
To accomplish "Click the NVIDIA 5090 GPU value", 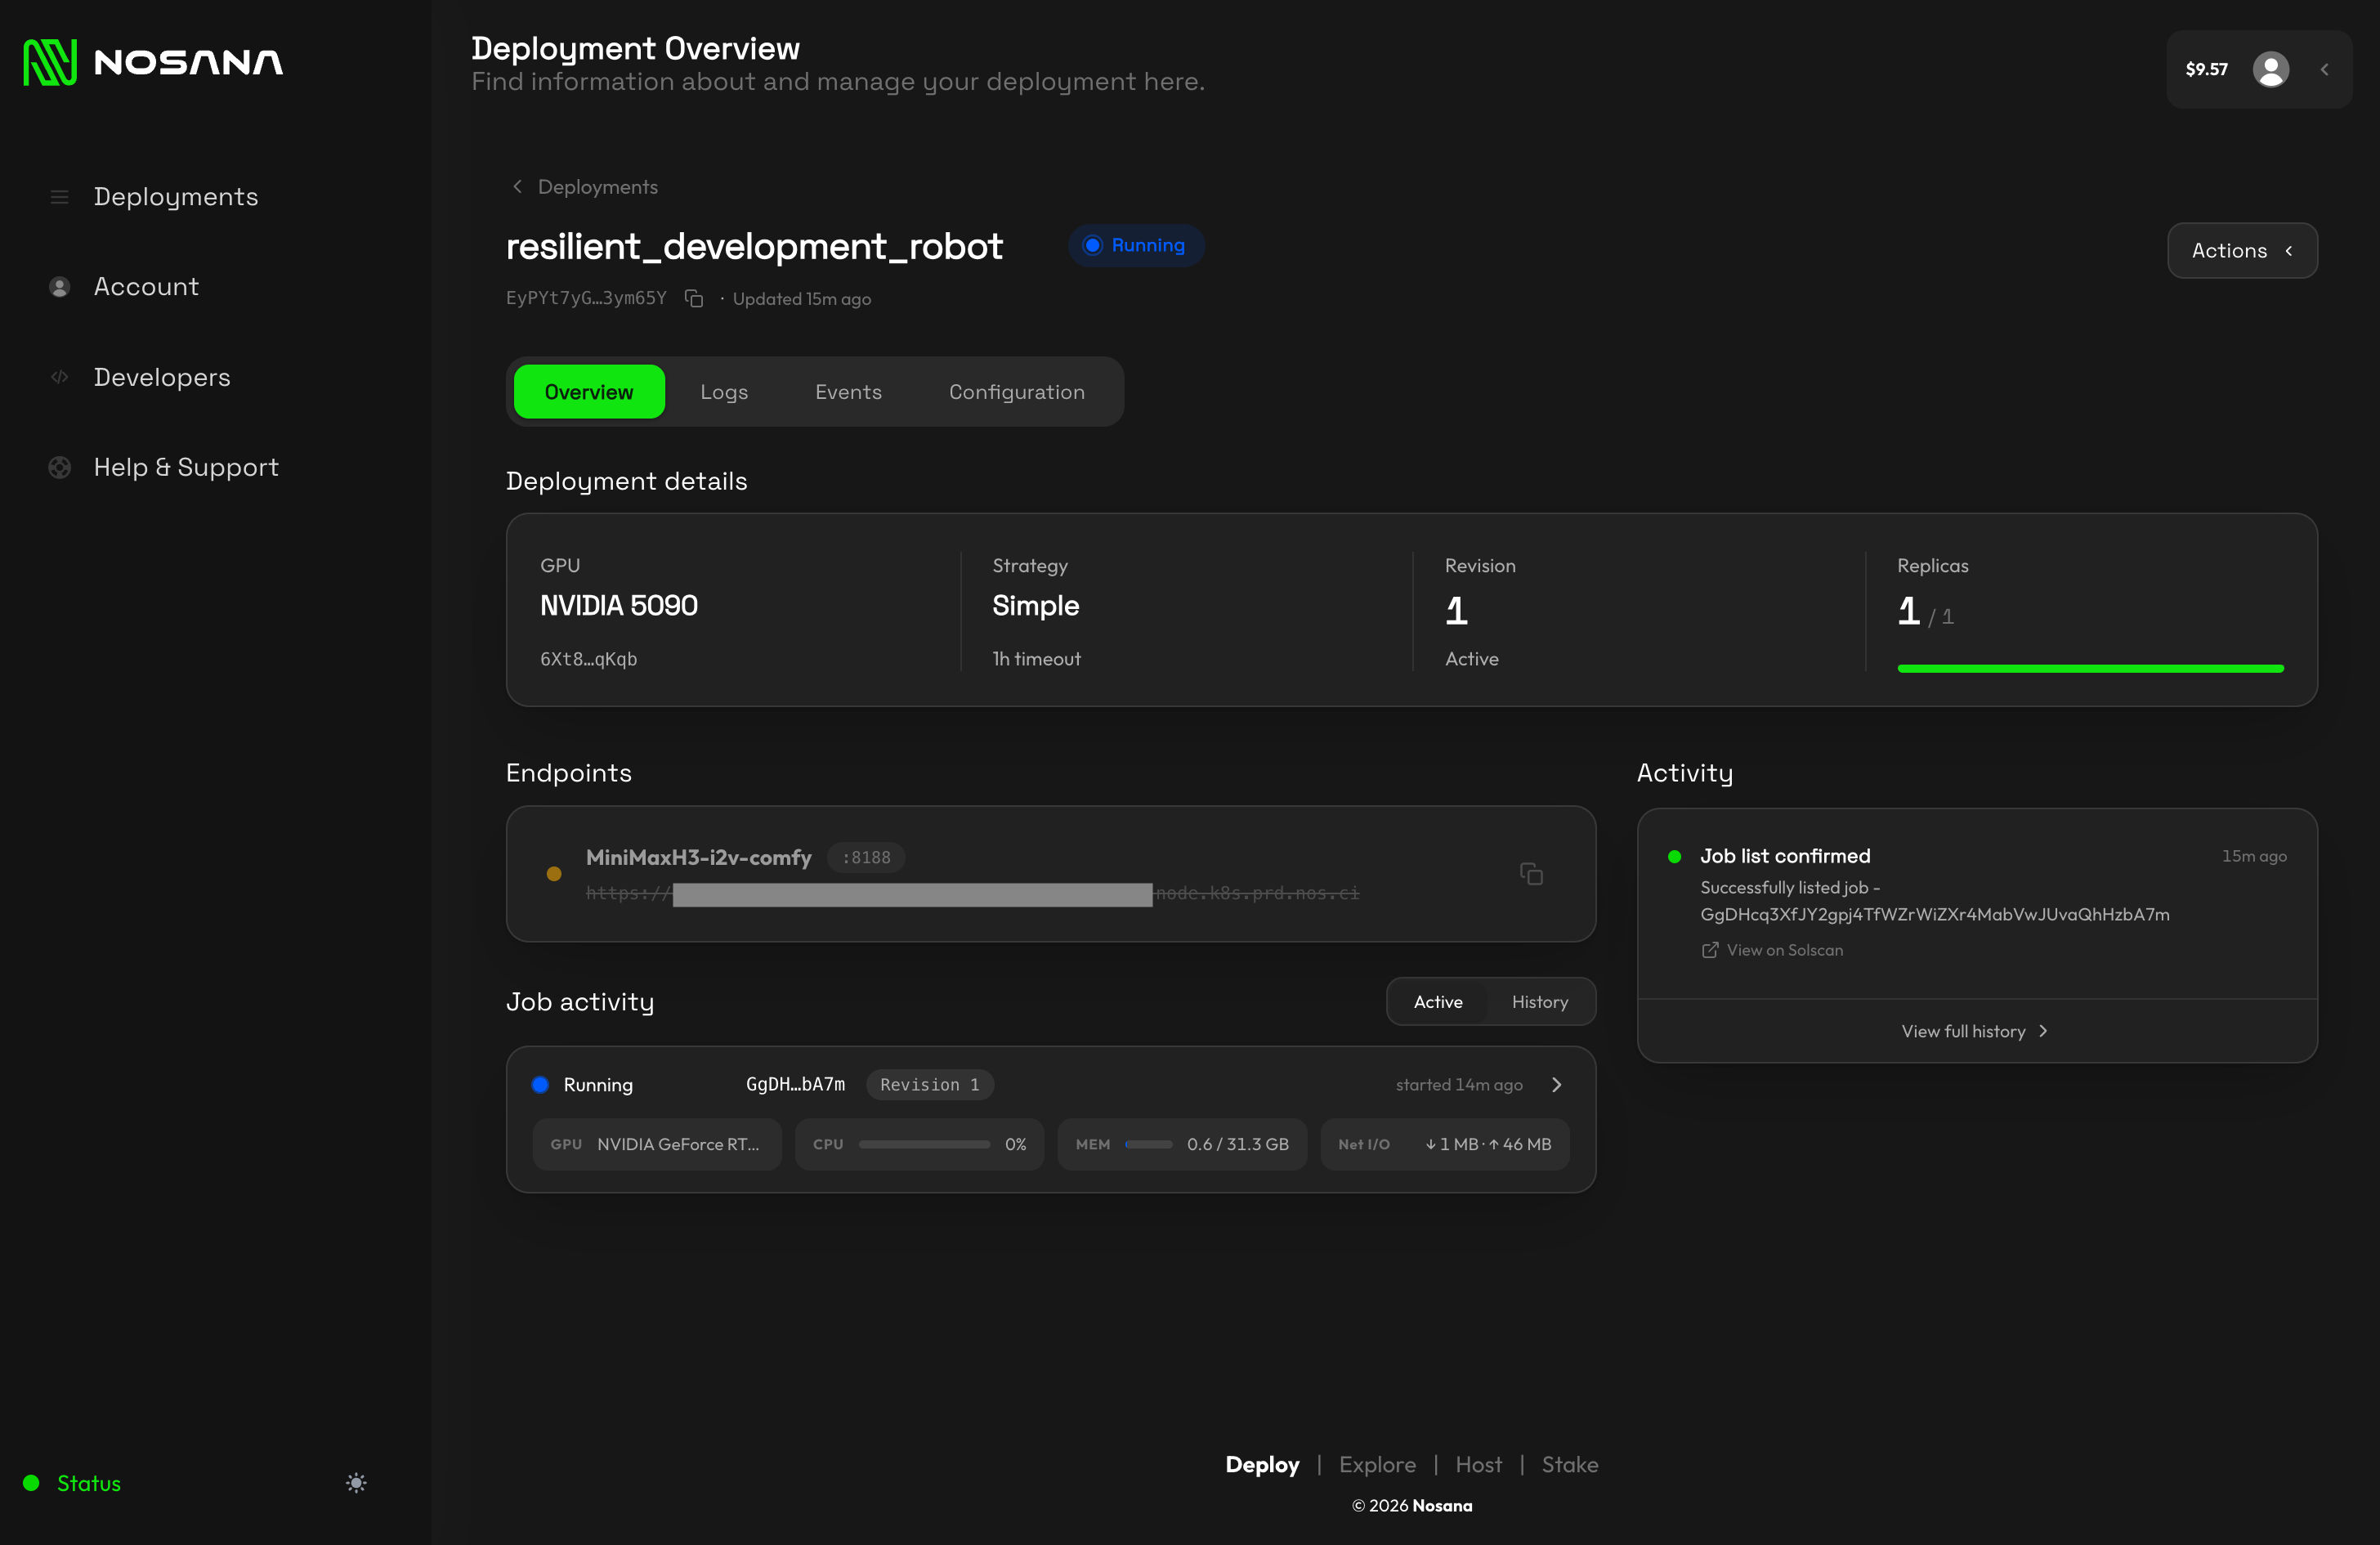I will (619, 606).
